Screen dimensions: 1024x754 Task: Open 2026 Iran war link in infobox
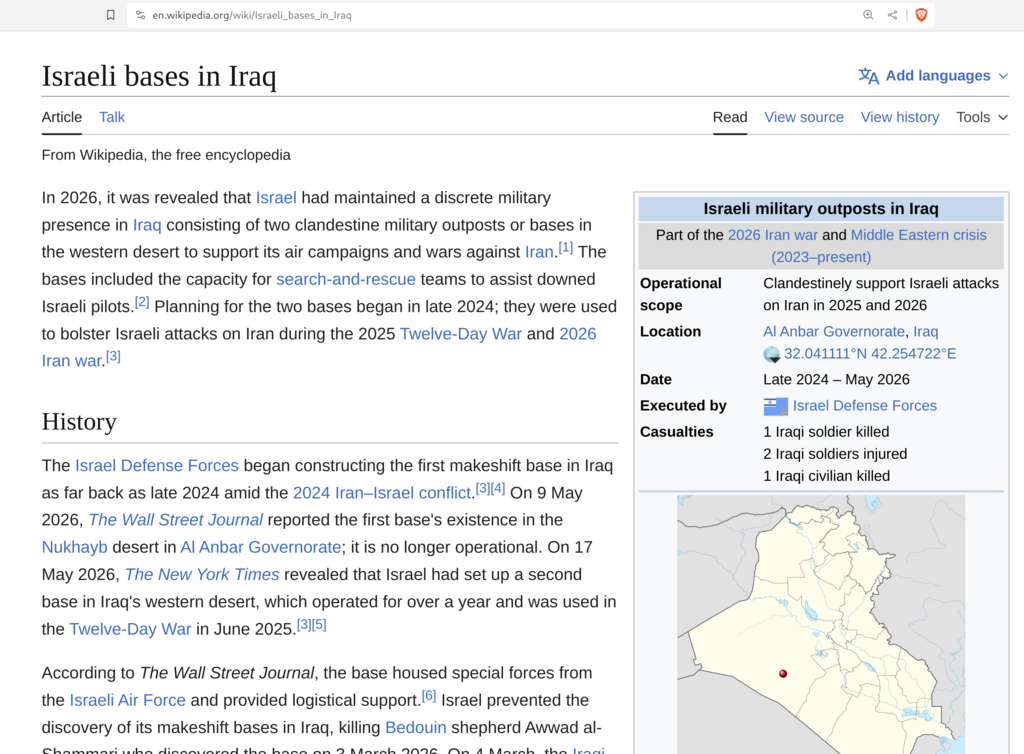[x=773, y=235]
